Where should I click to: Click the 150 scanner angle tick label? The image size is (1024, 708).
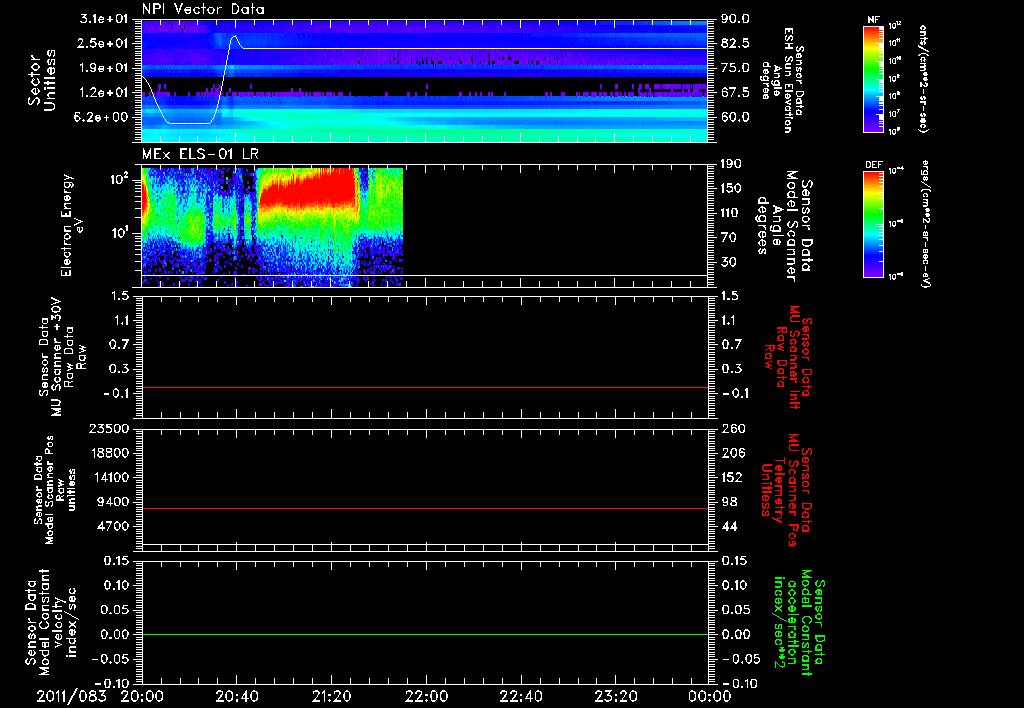tap(731, 188)
